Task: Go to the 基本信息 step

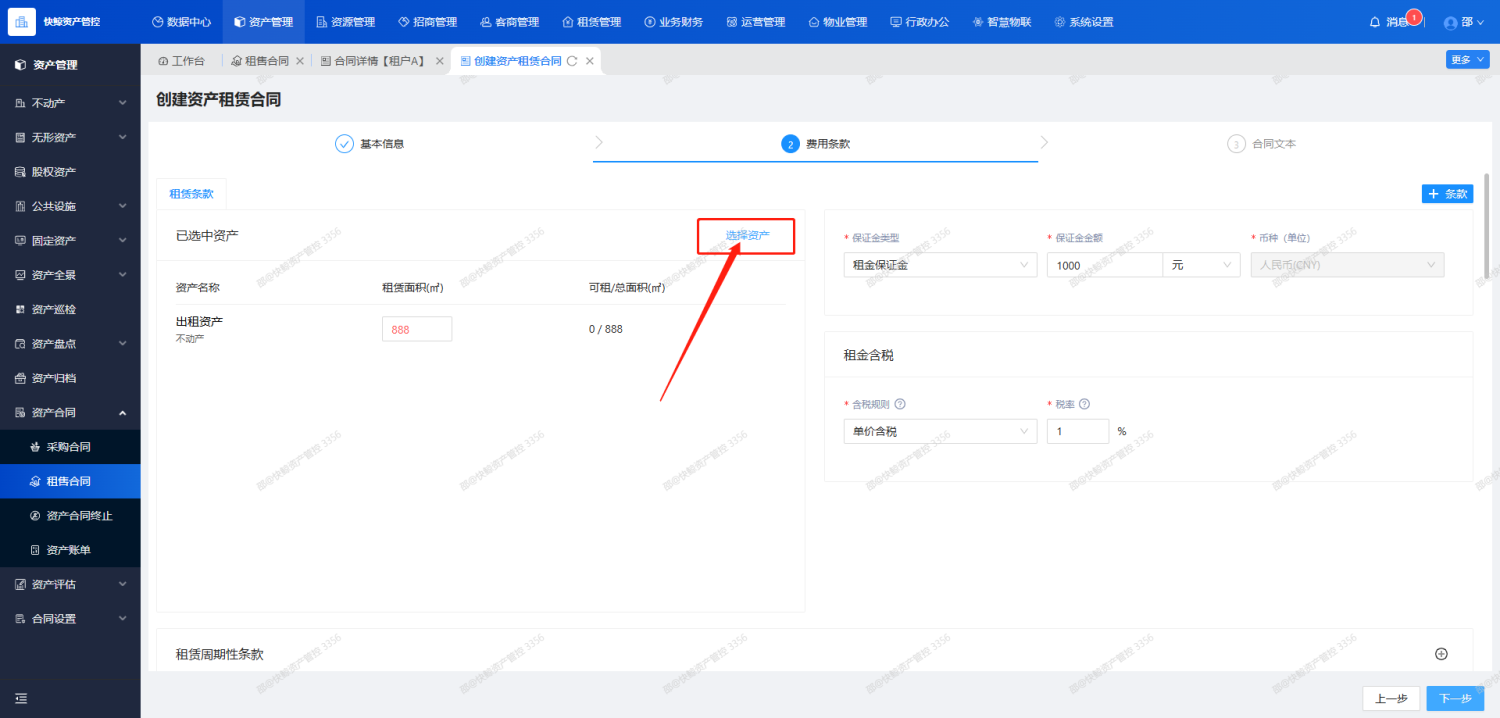Action: click(370, 144)
